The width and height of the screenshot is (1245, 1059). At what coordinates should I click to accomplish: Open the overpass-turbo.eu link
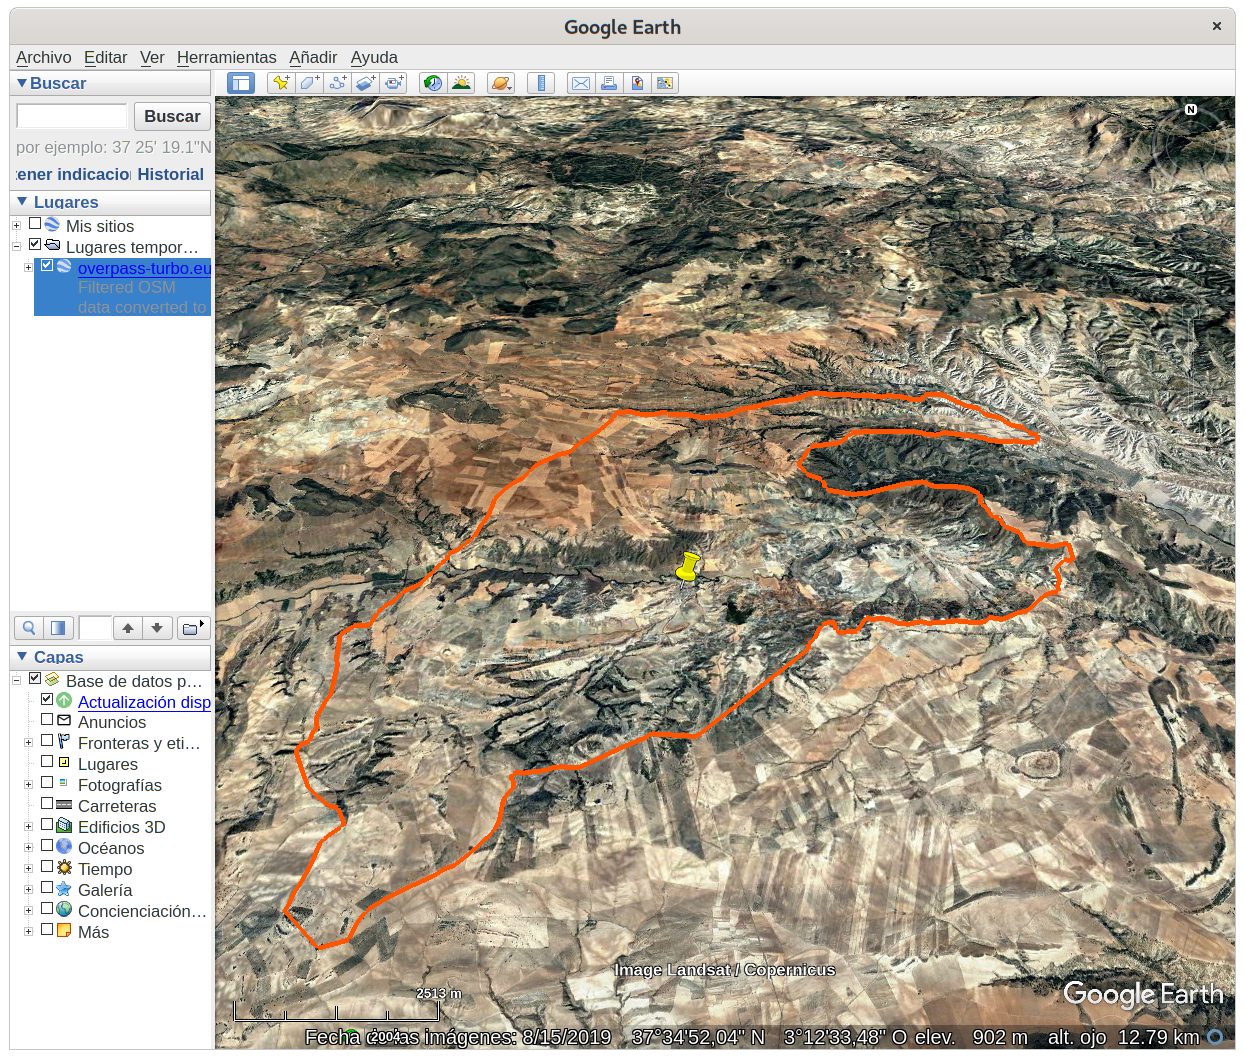click(144, 268)
